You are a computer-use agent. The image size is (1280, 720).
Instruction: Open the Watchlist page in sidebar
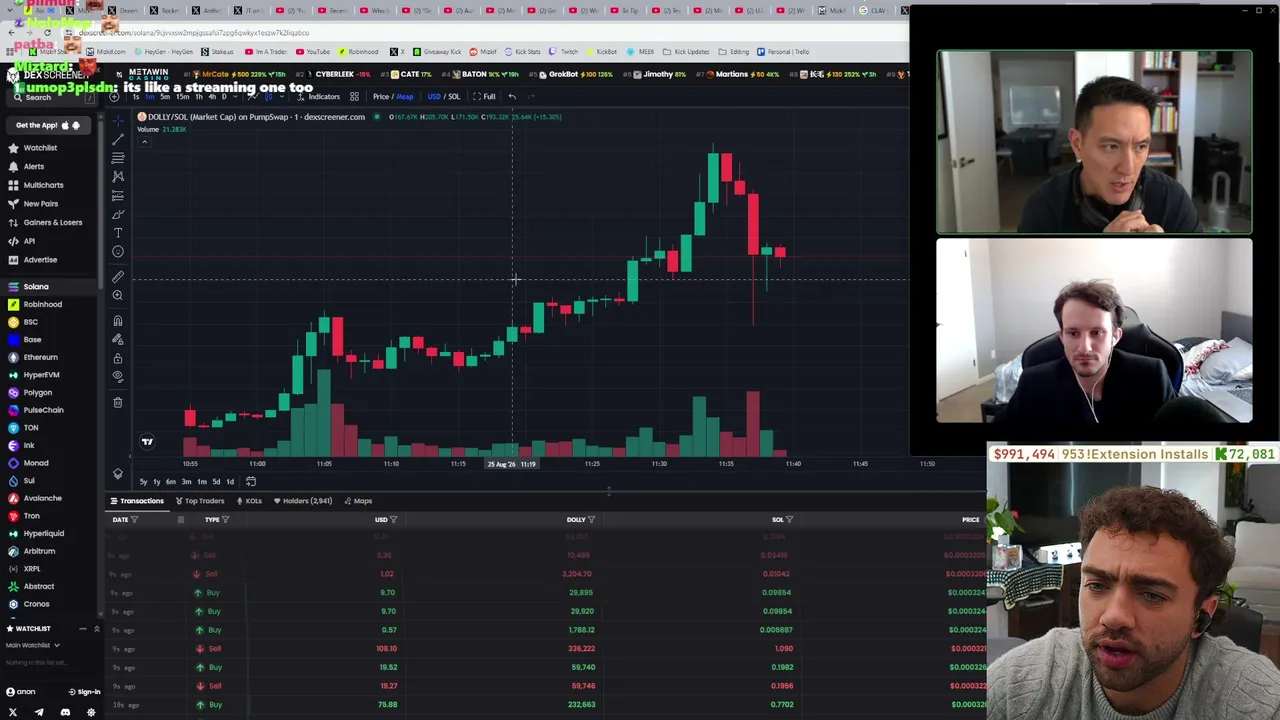(x=32, y=148)
